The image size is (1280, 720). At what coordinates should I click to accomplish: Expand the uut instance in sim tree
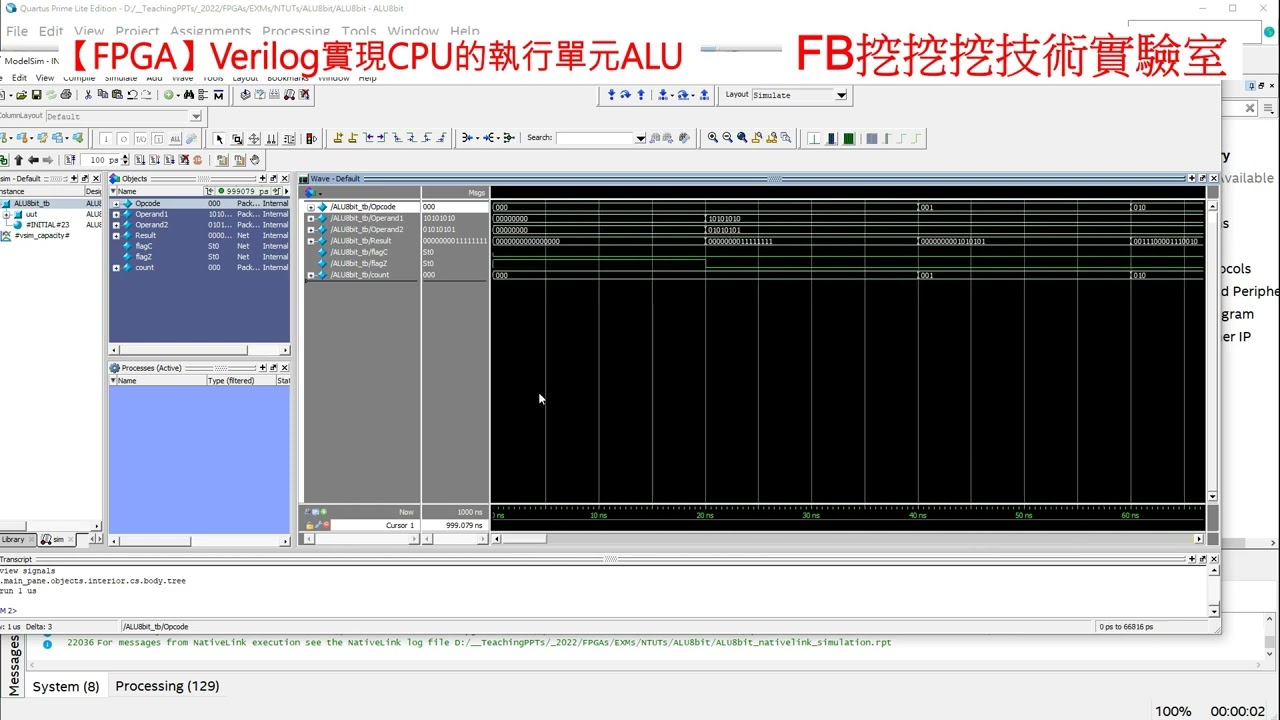pyautogui.click(x=6, y=214)
